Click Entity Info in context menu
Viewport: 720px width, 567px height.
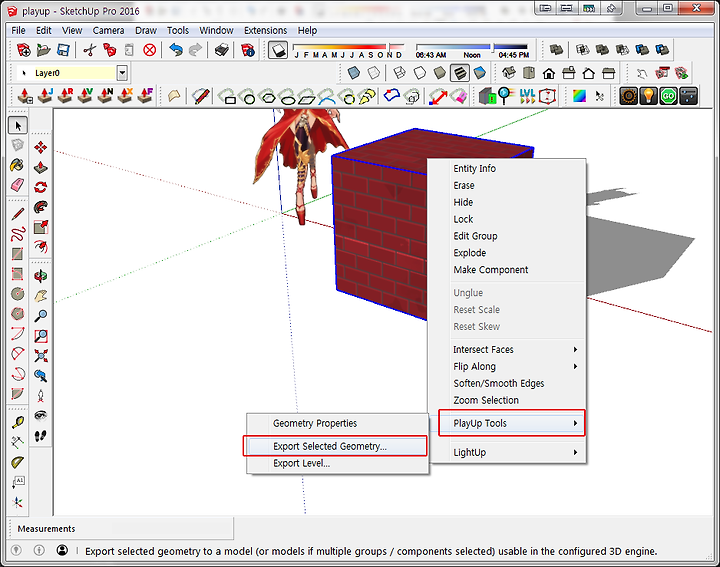click(508, 168)
